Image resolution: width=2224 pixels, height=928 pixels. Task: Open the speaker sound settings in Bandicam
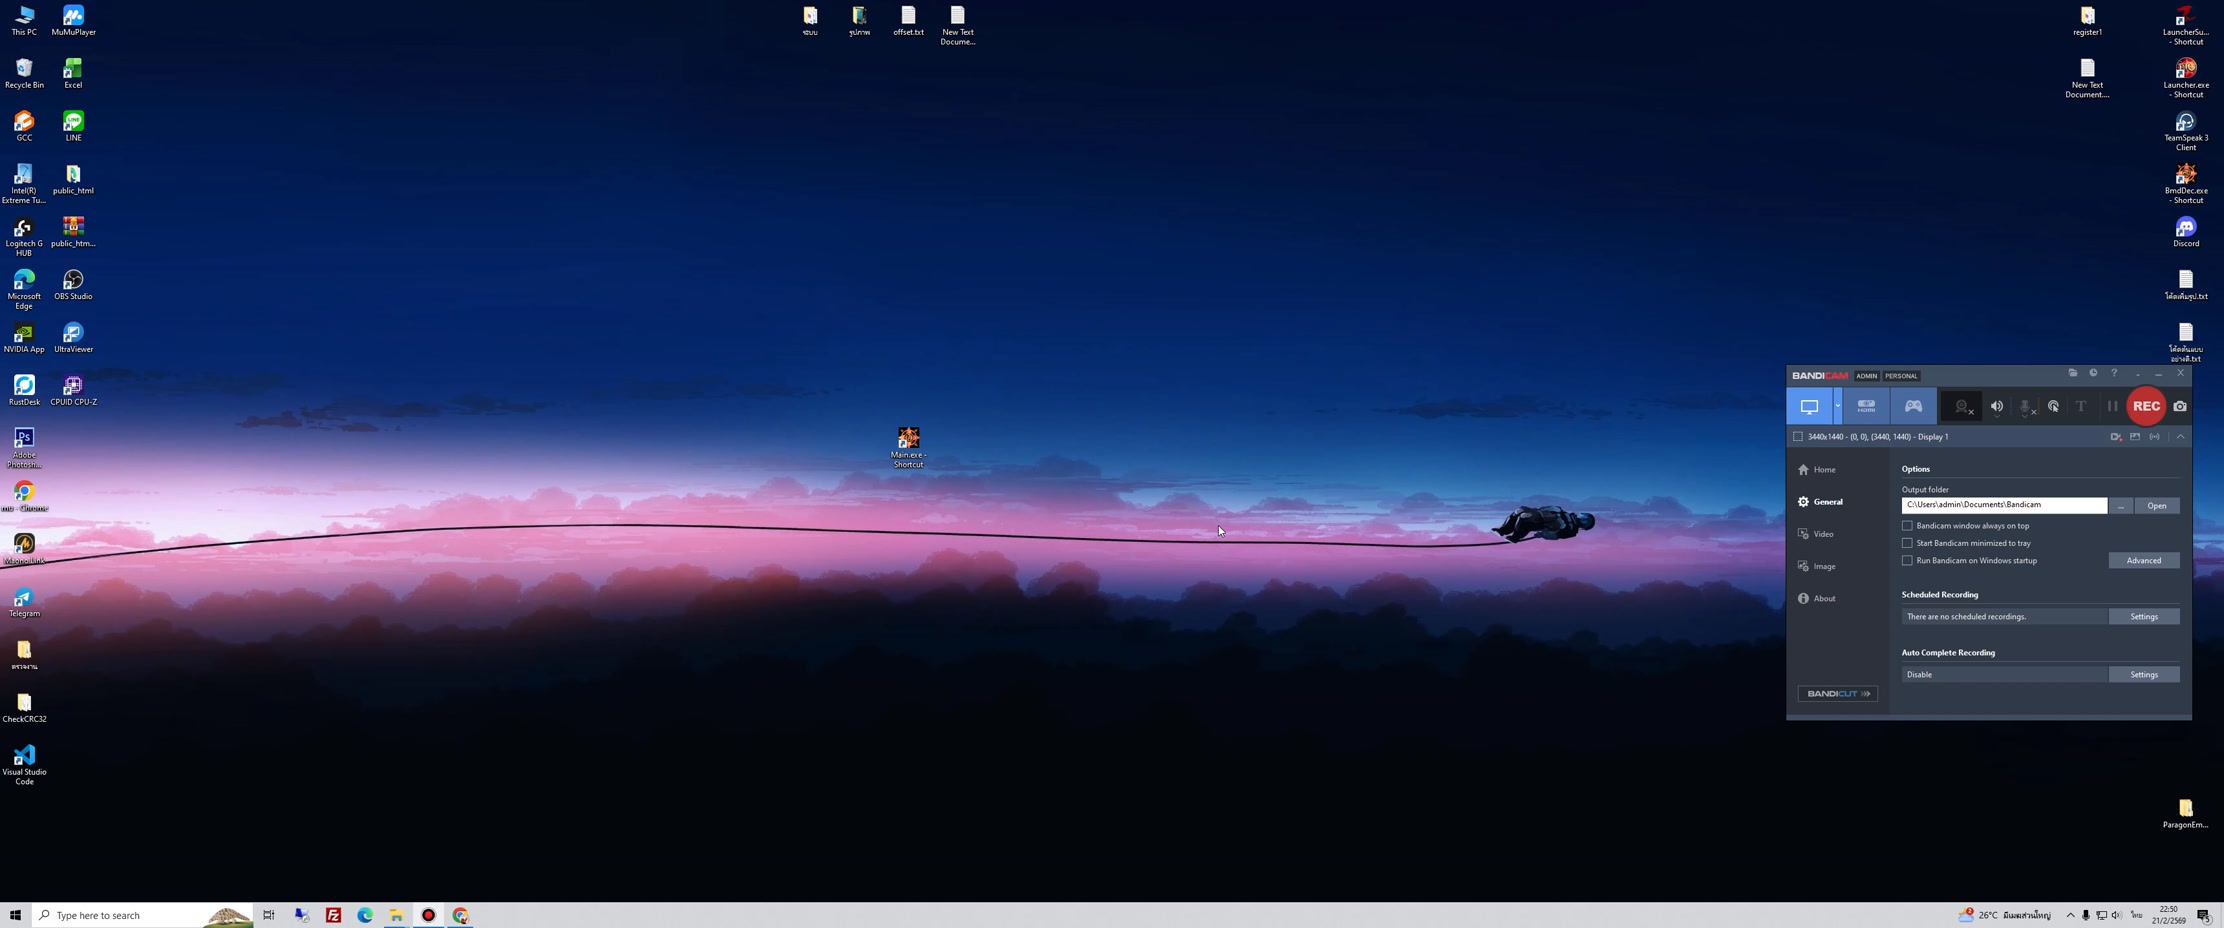(1996, 407)
